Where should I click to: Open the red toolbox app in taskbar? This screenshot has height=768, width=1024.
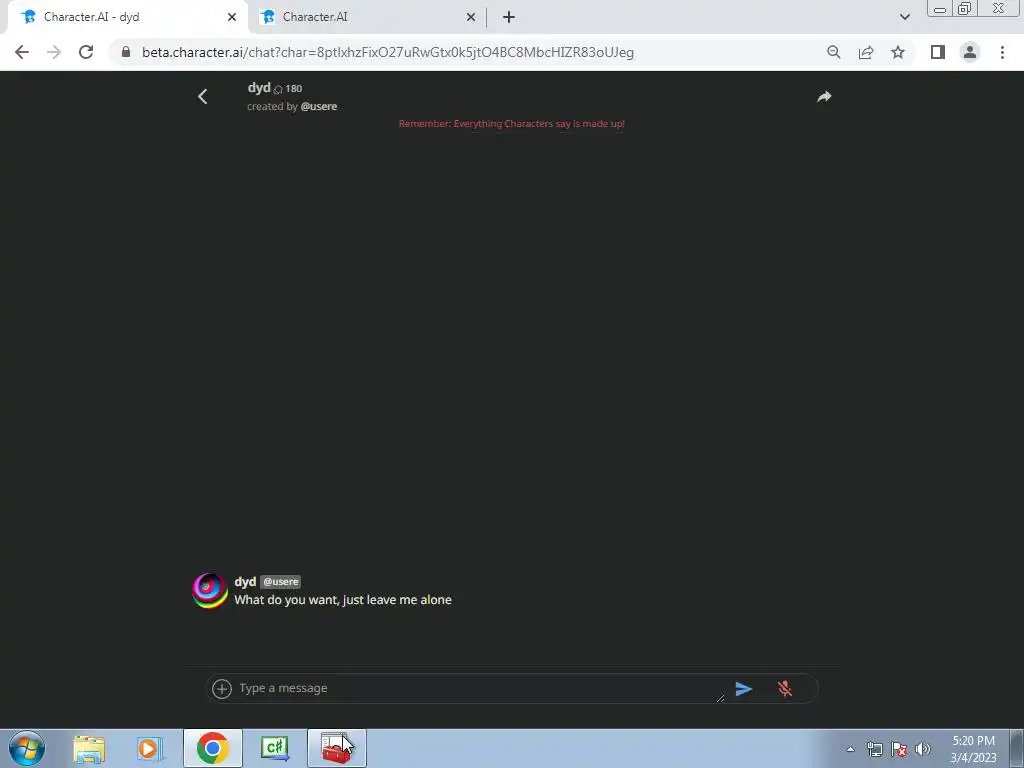tap(336, 748)
